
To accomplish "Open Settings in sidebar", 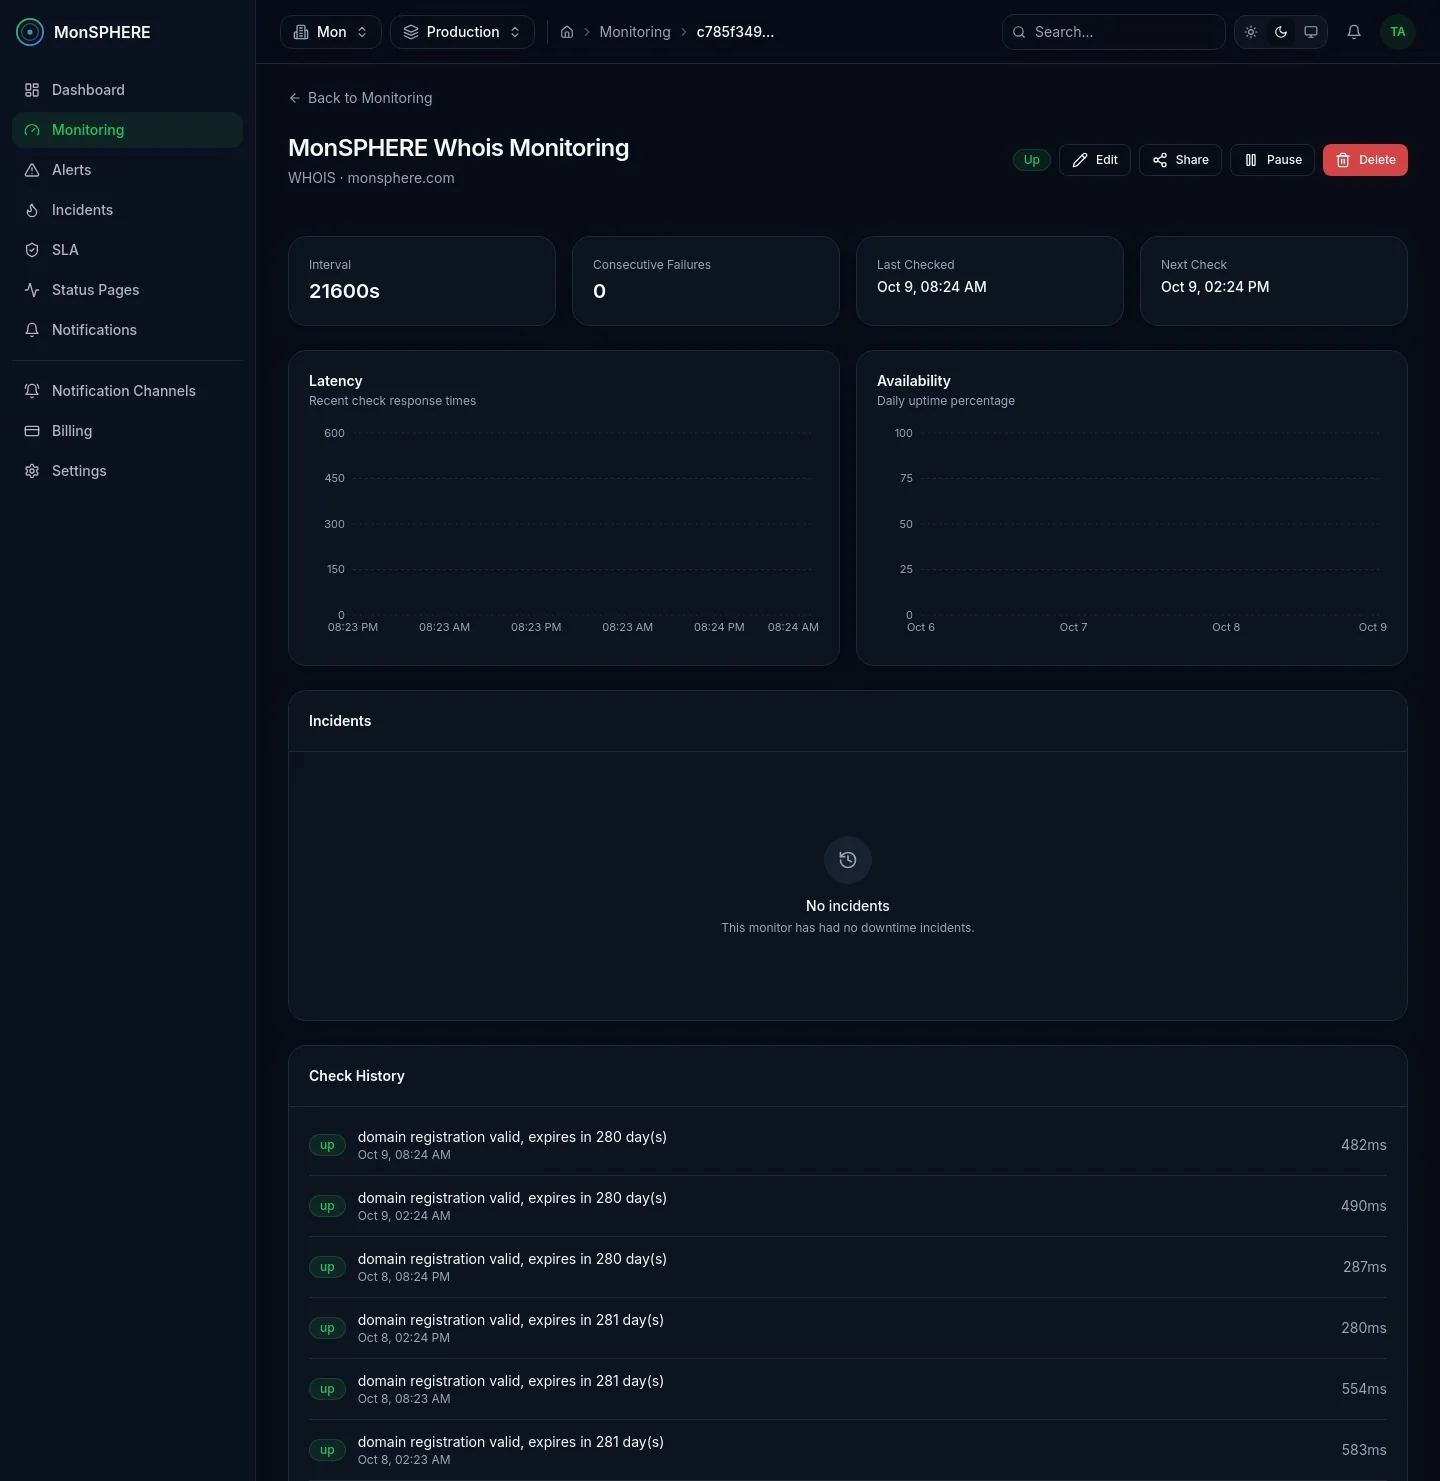I will click(x=127, y=471).
